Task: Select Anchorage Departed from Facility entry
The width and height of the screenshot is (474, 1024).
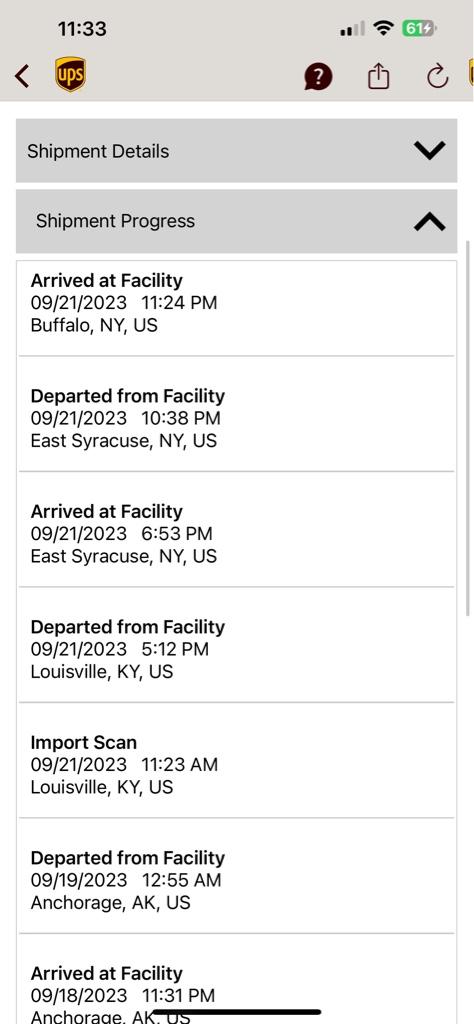Action: [236, 876]
